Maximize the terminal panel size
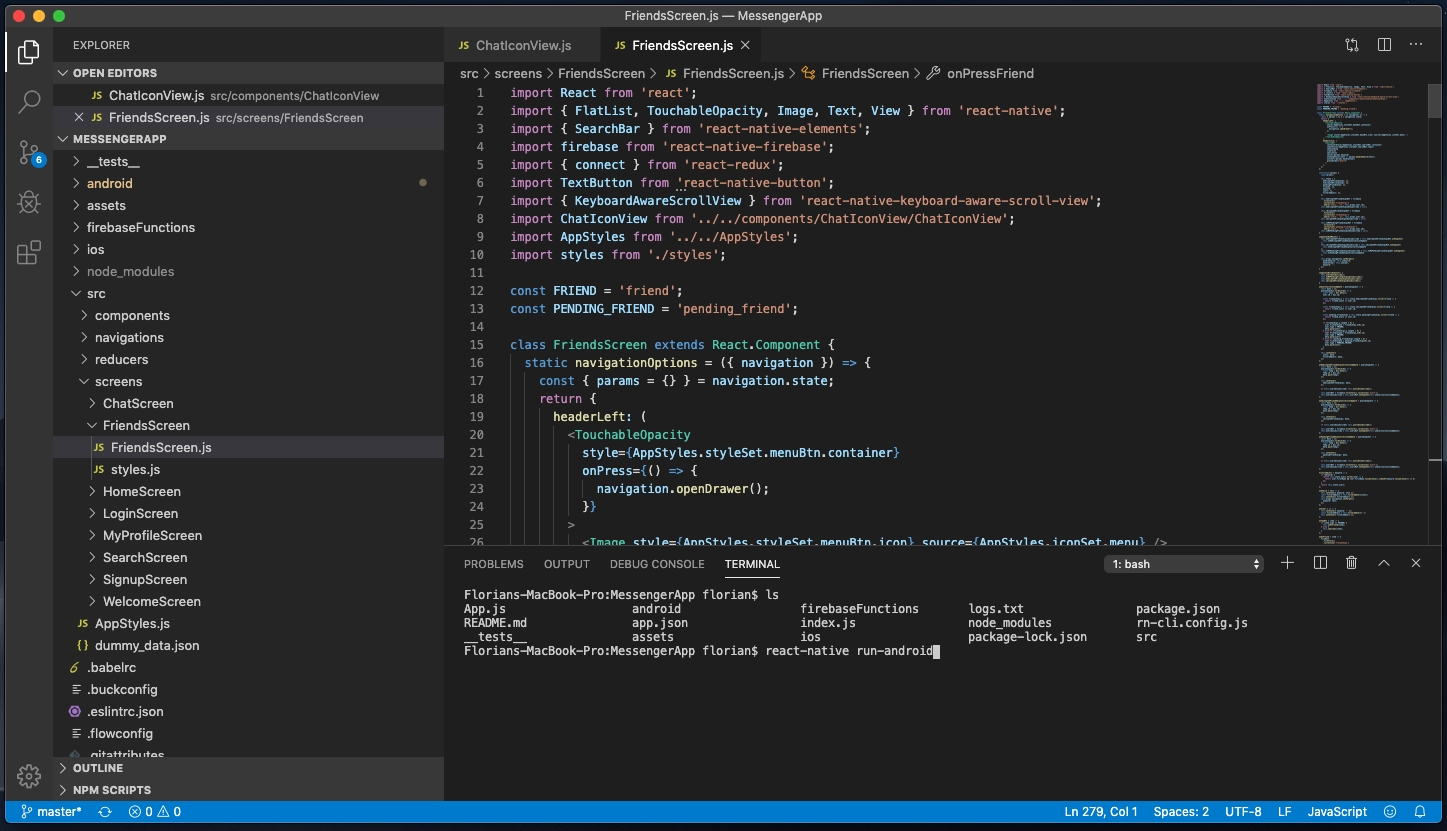 [1384, 563]
